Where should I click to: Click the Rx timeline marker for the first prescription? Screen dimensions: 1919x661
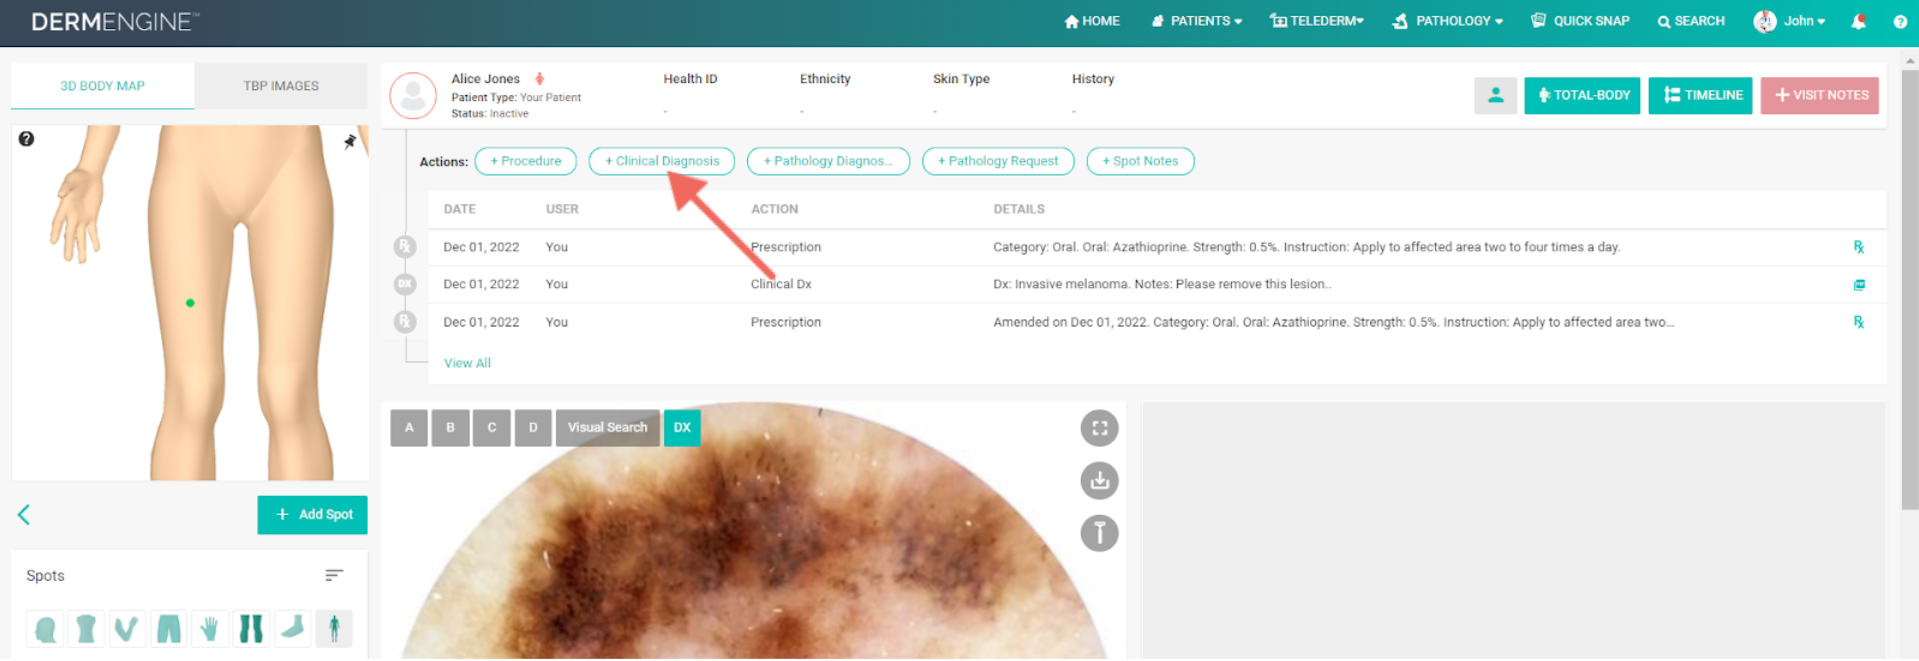click(x=405, y=246)
